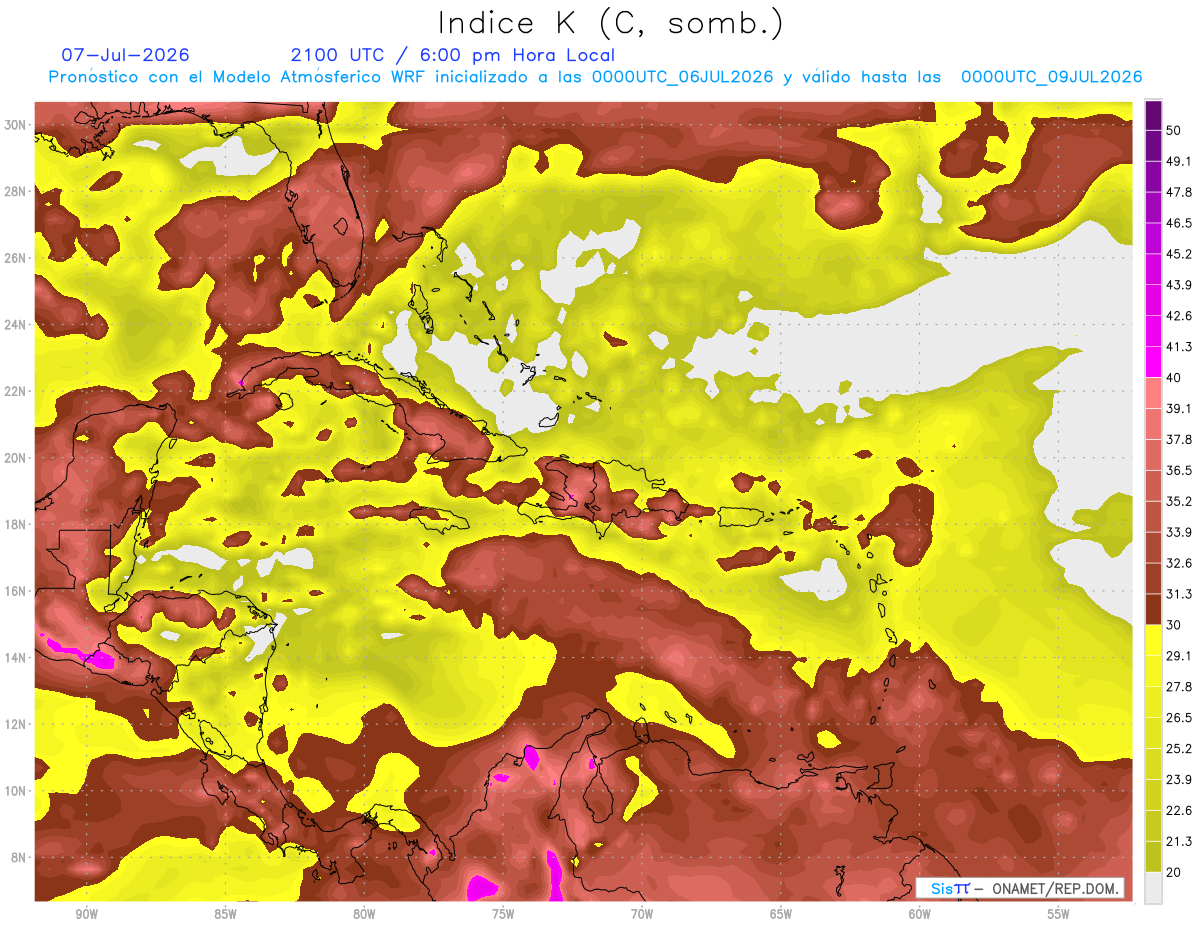Click the longitude label '70W'
The image size is (1200, 927).
pyautogui.click(x=642, y=915)
